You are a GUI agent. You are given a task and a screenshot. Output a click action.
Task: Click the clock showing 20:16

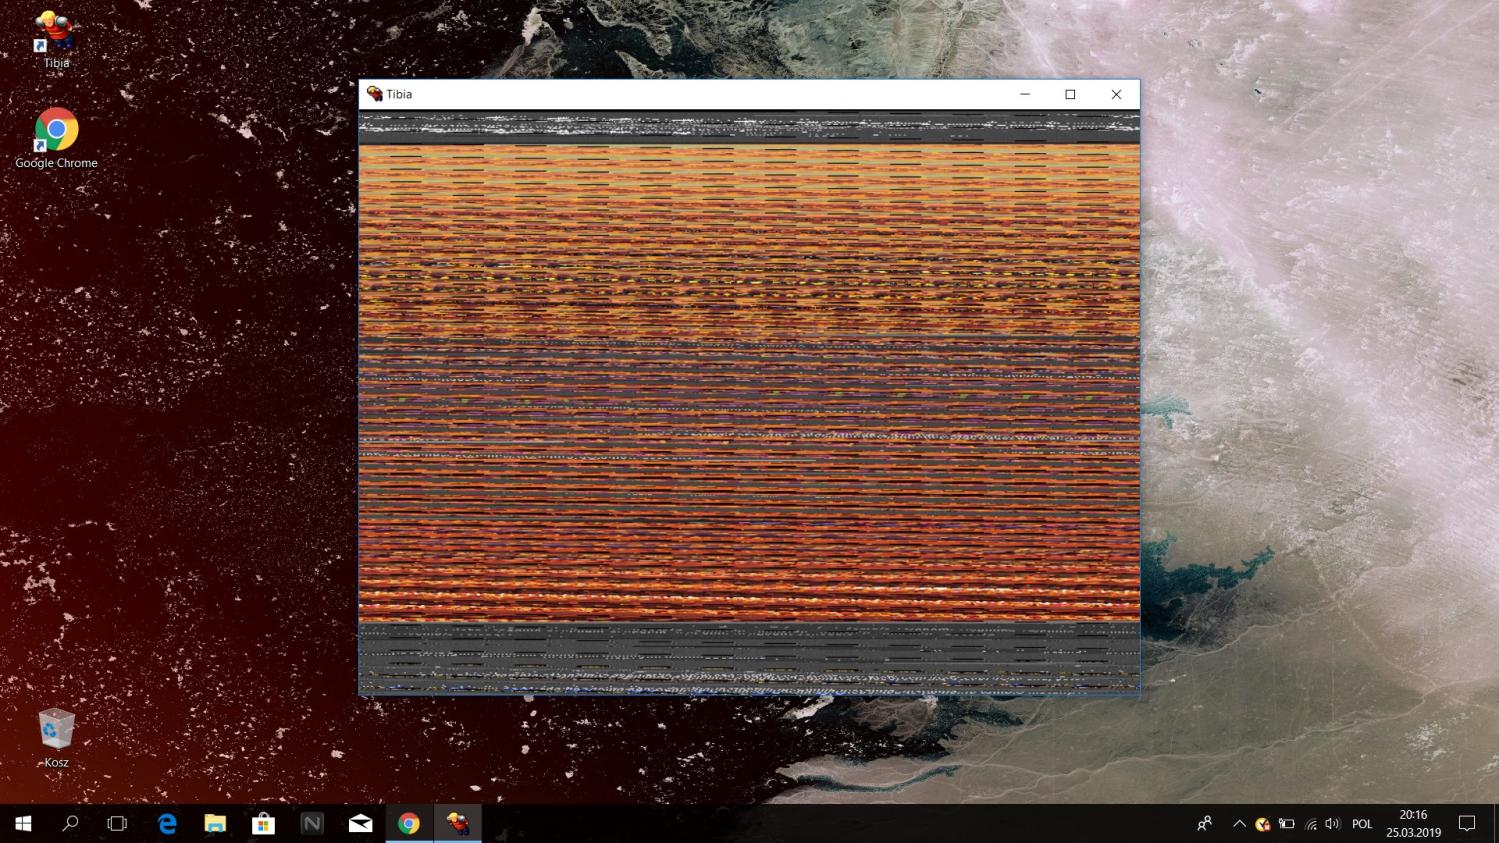[x=1413, y=823]
